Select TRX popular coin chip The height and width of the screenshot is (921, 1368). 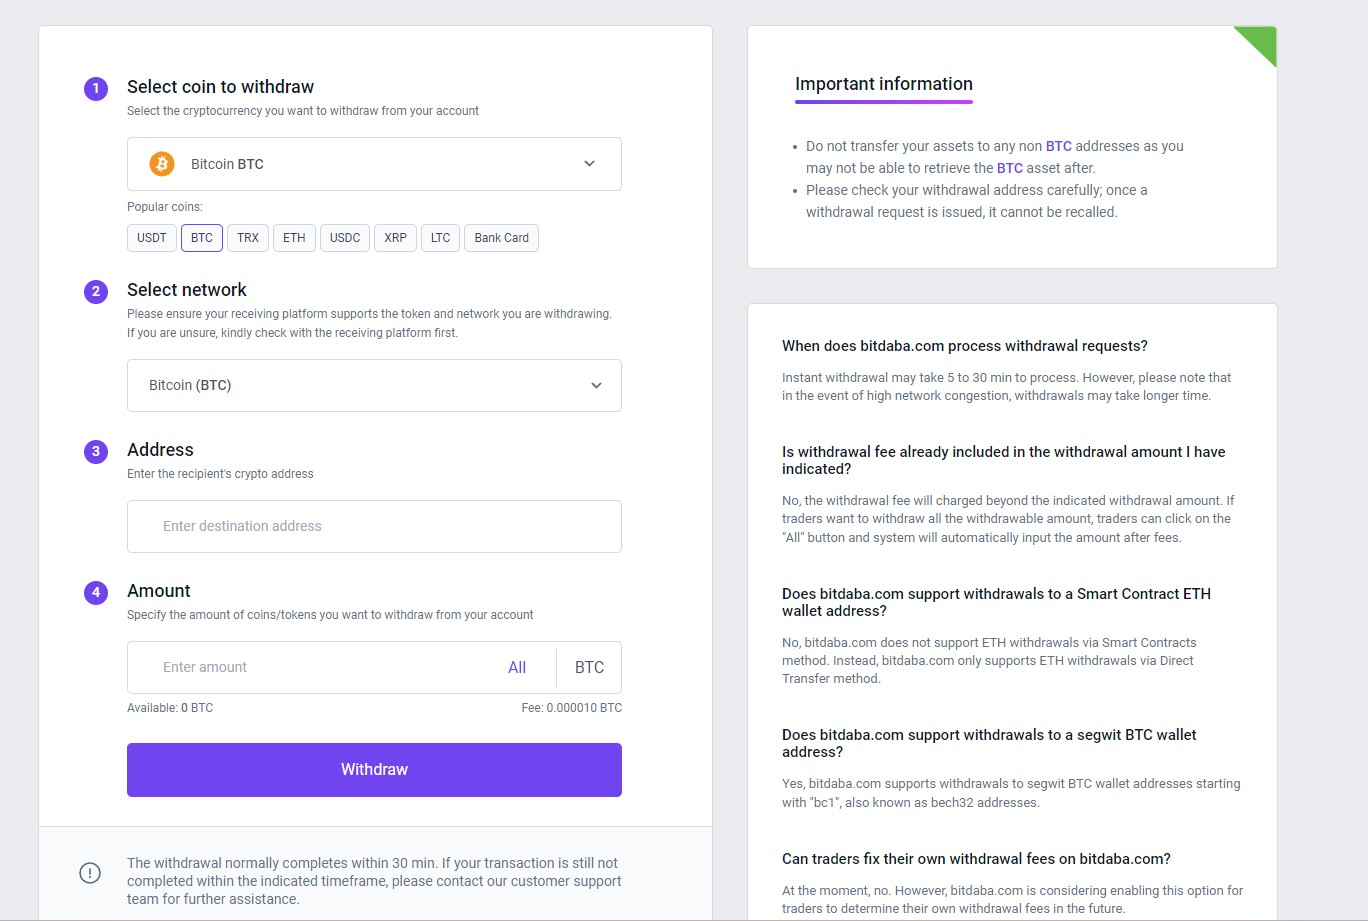(248, 238)
